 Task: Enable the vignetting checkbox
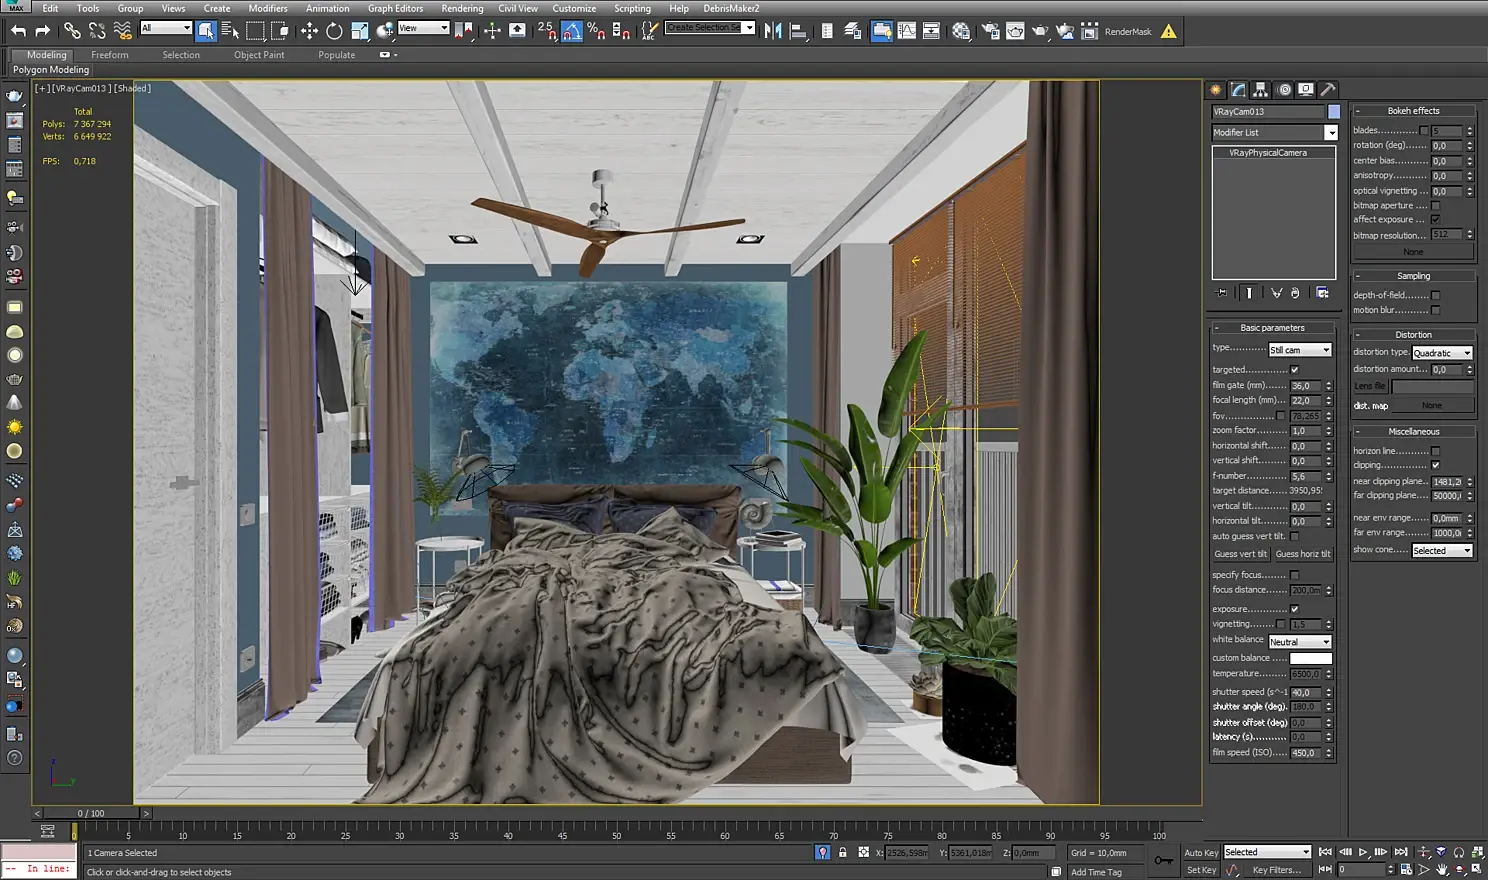coord(1281,624)
